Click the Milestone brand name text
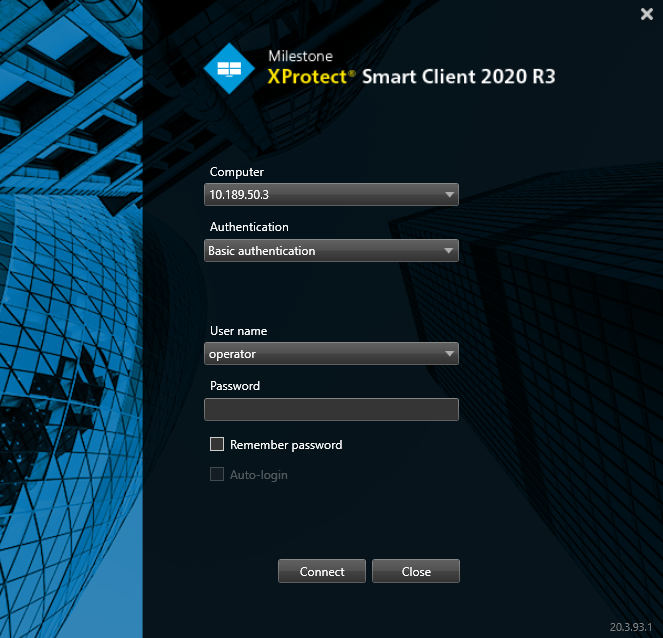 [301, 56]
